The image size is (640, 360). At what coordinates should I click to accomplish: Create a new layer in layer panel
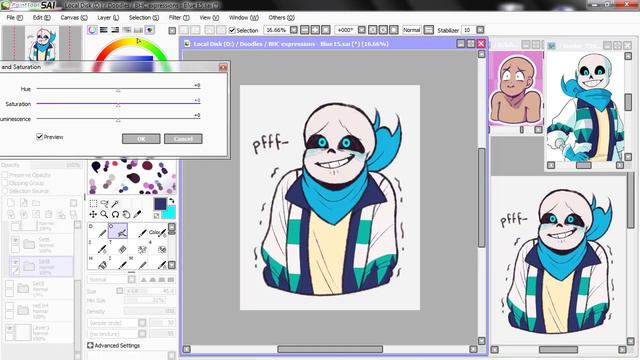click(11, 203)
